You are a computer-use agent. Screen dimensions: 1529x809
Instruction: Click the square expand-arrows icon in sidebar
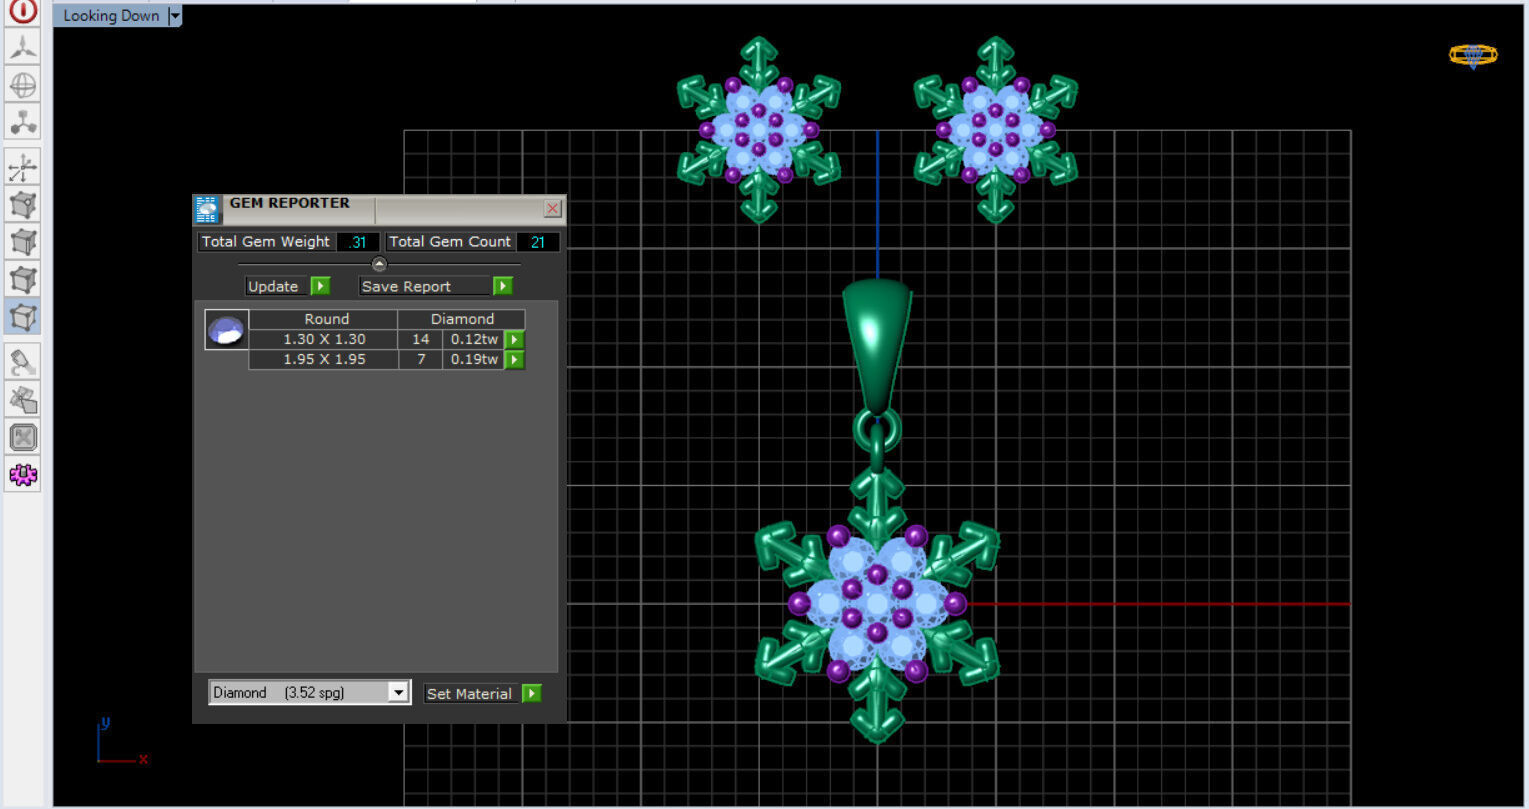[x=23, y=437]
